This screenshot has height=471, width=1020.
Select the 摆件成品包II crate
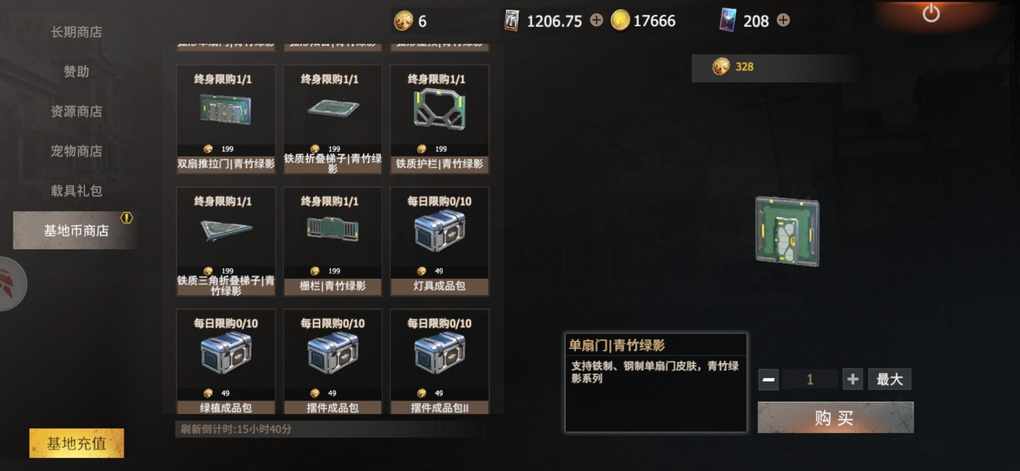point(440,362)
